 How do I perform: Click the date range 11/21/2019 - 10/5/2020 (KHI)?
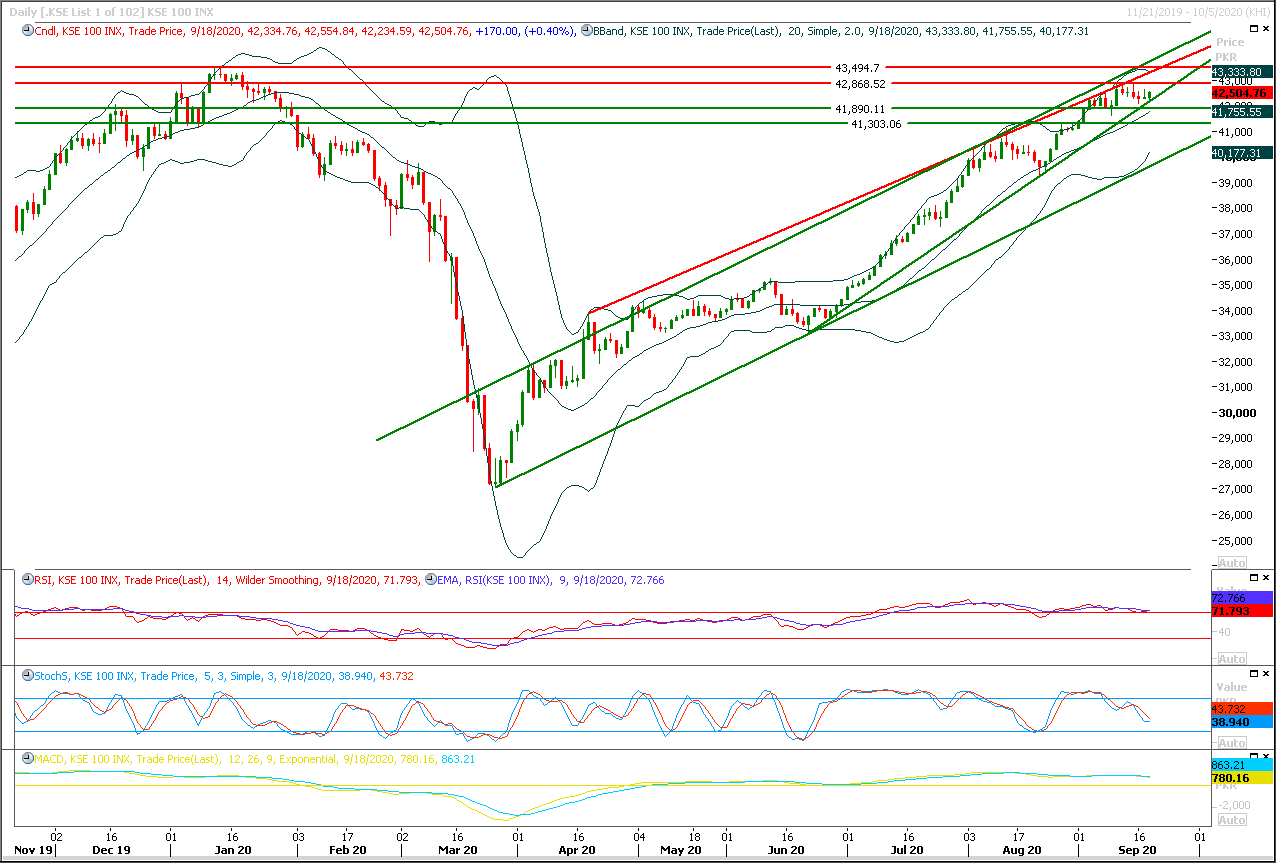click(1196, 10)
